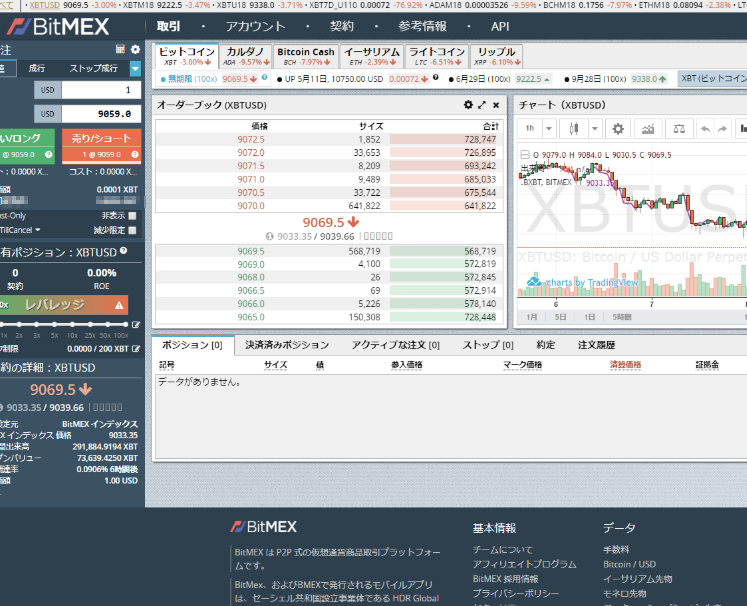747x606 pixels.
Task: Click help icon next to perpetual price
Action: pyautogui.click(x=264, y=77)
